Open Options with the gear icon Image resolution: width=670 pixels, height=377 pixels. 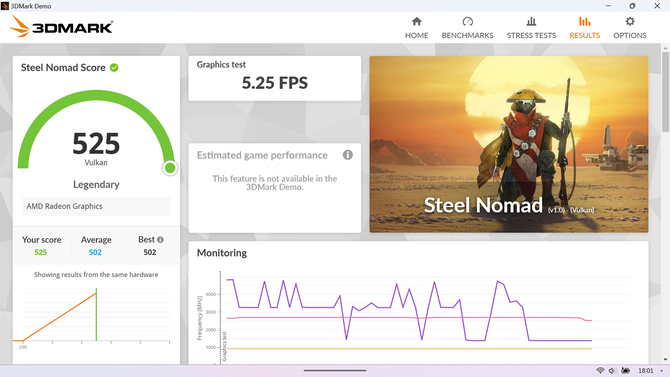630,21
